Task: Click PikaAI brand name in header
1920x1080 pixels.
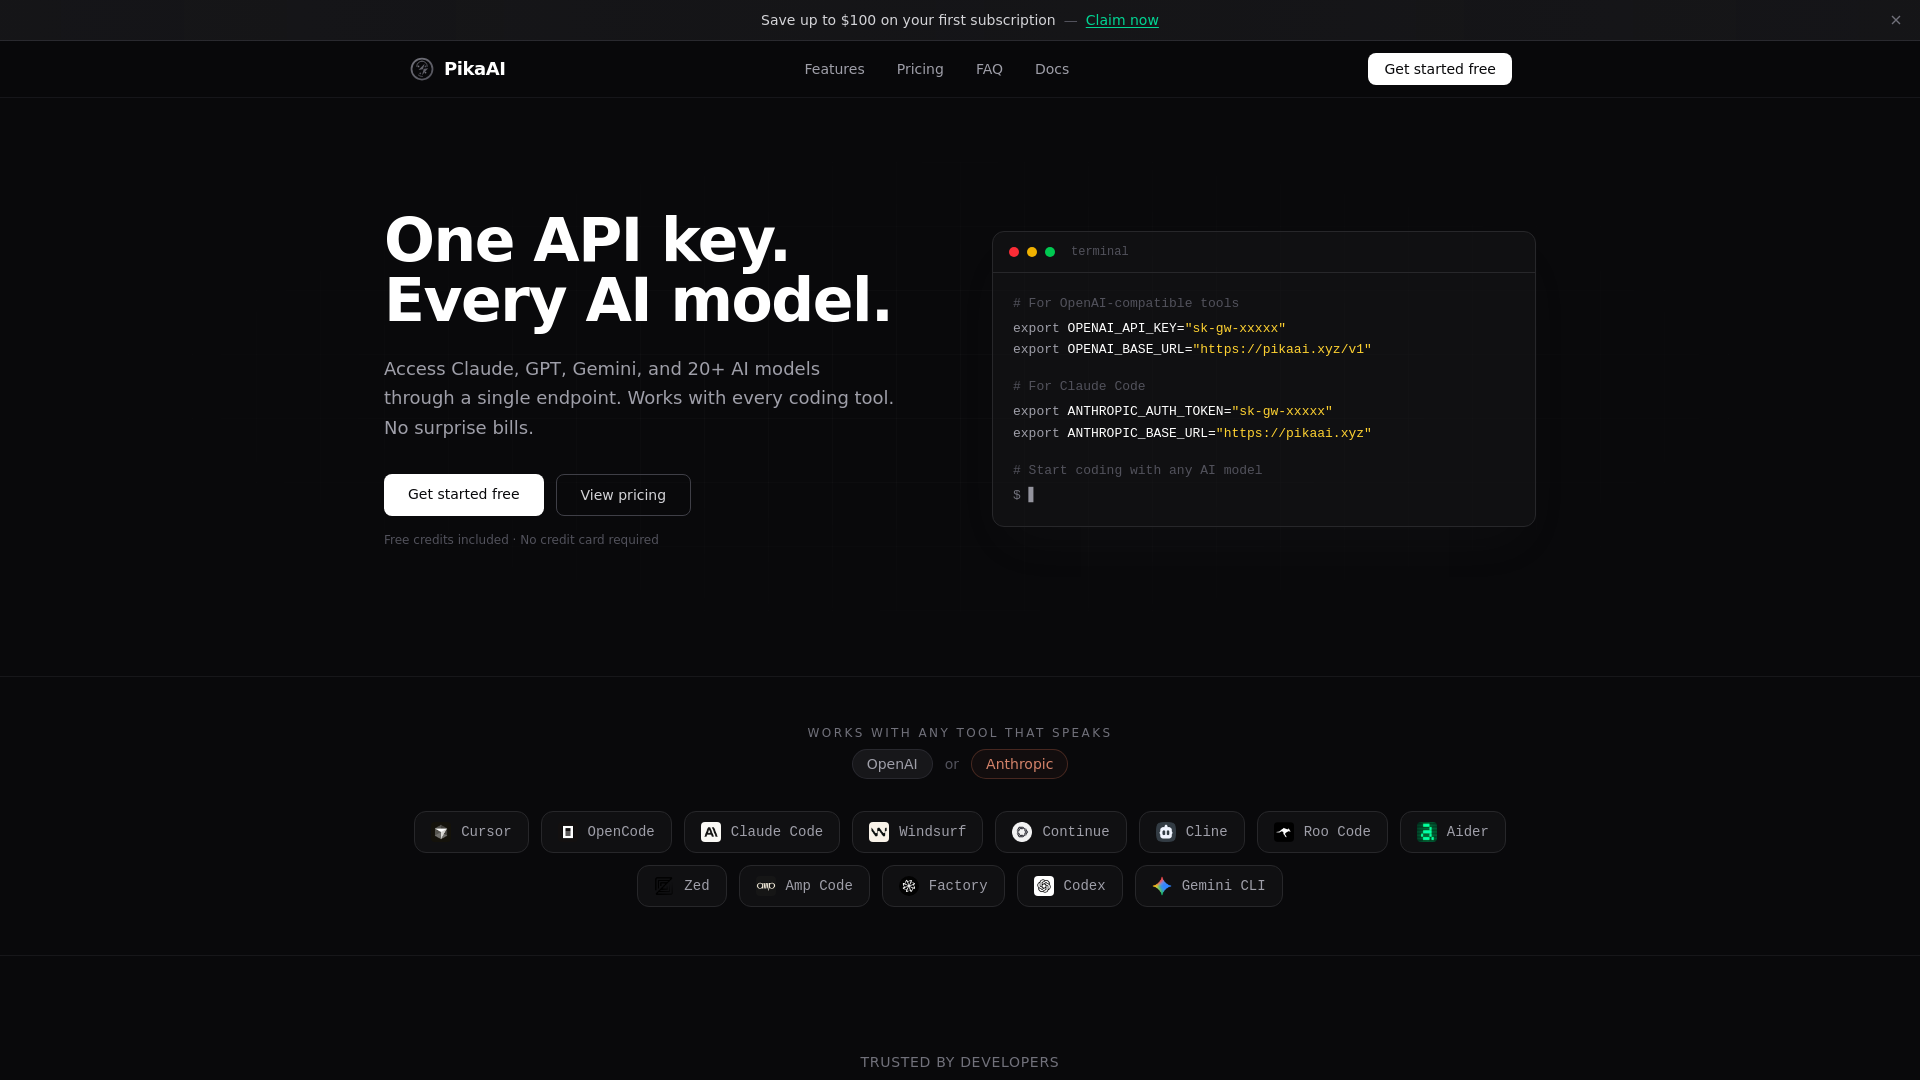Action: pyautogui.click(x=474, y=69)
